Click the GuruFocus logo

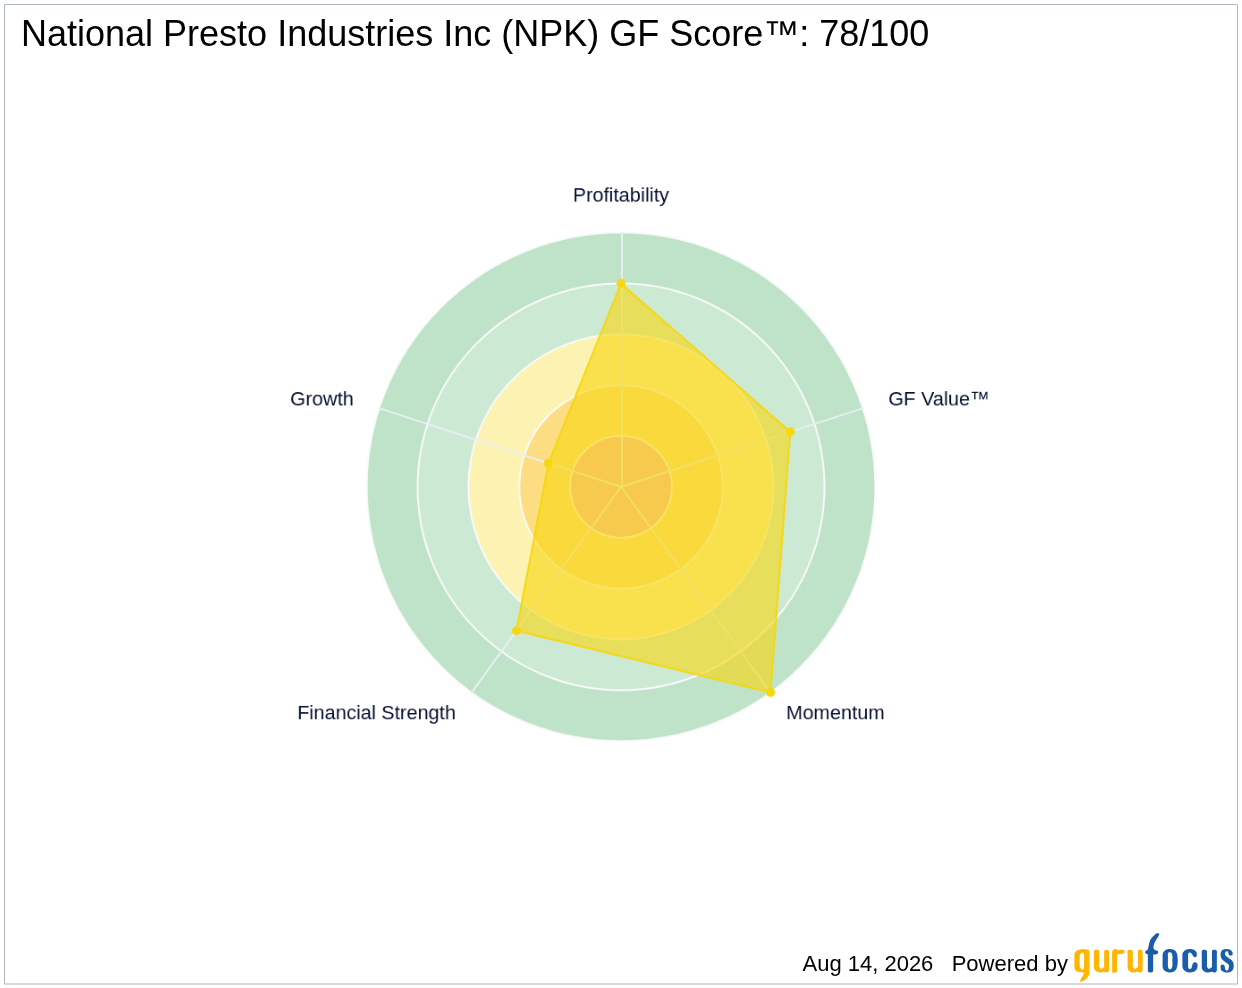tap(1154, 958)
